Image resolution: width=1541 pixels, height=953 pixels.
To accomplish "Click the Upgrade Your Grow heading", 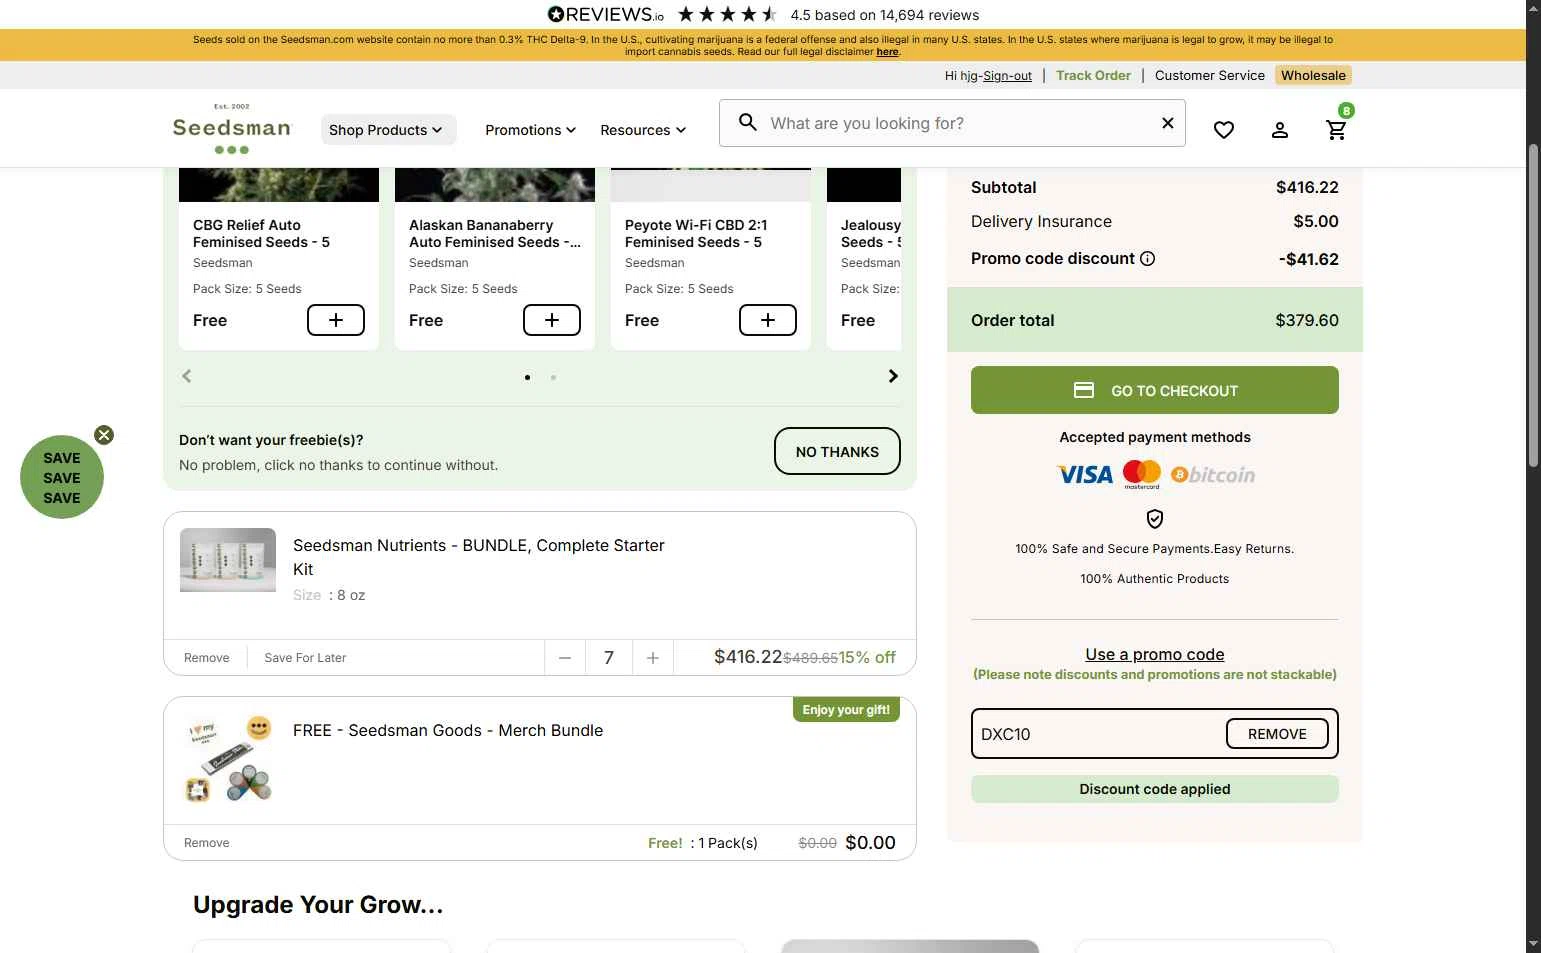I will tap(318, 905).
